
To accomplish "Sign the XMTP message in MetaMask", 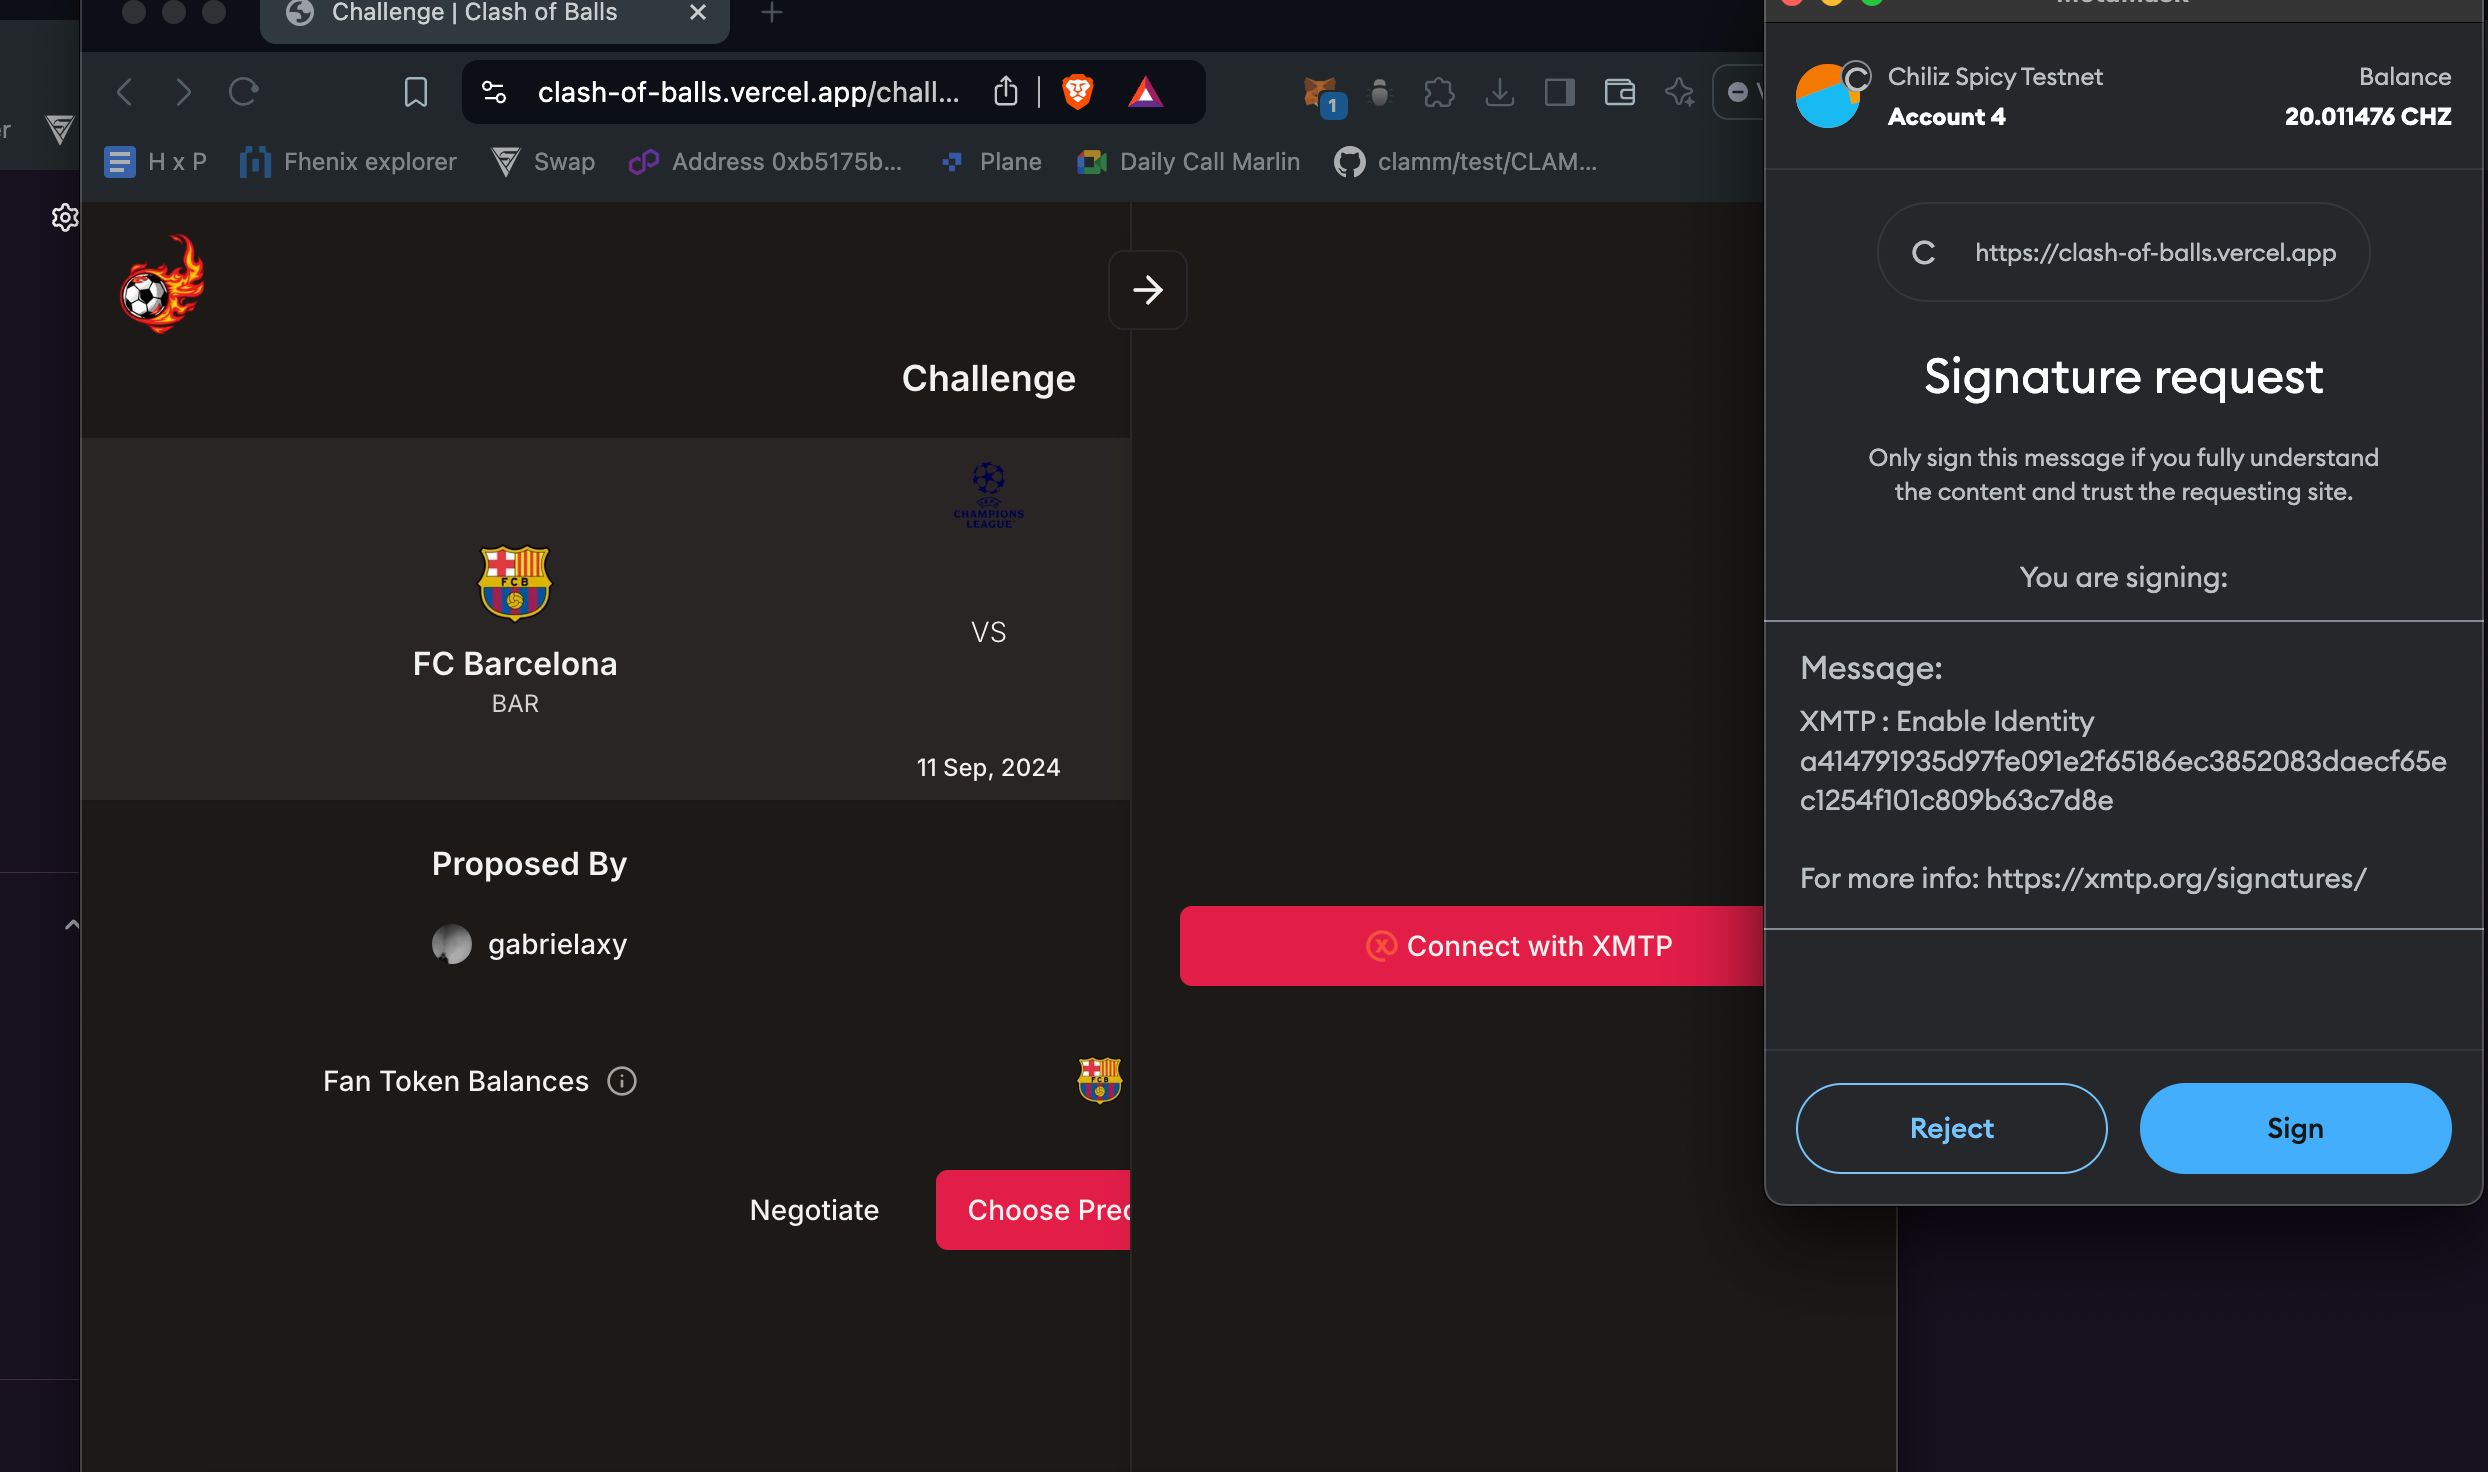I will click(x=2295, y=1128).
